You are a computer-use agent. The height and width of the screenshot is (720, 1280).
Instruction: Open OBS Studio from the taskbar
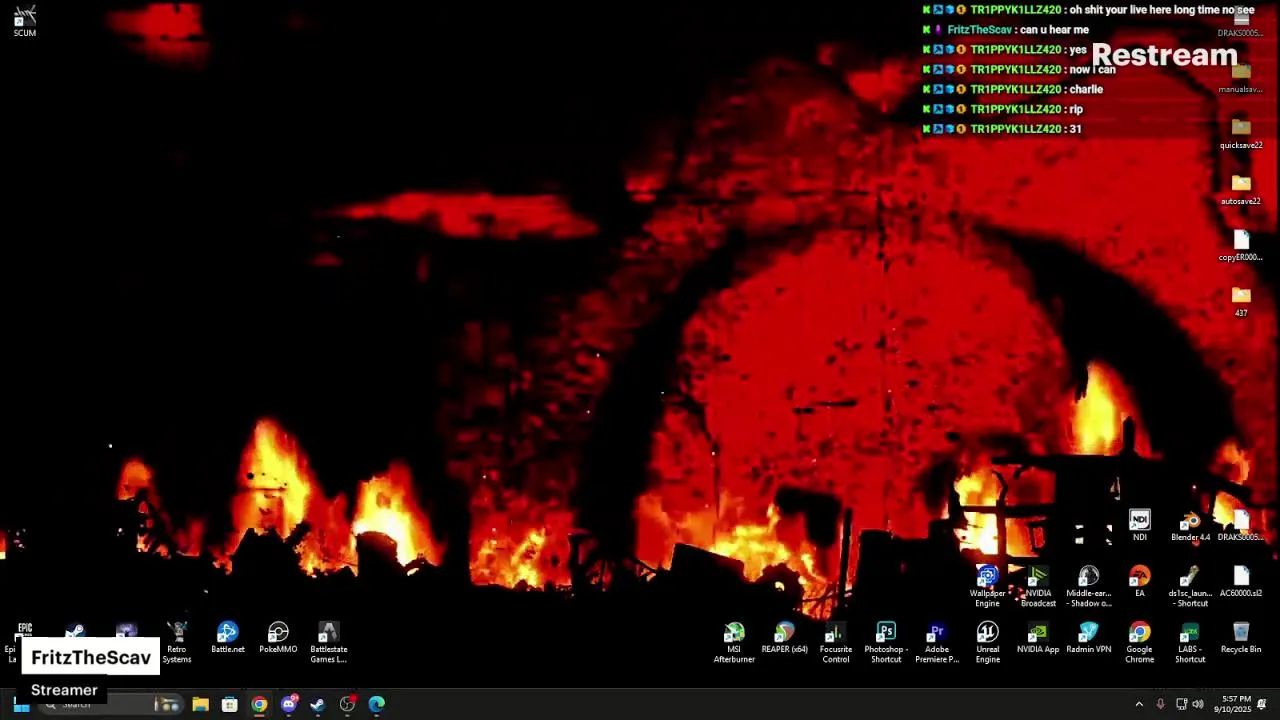click(347, 704)
